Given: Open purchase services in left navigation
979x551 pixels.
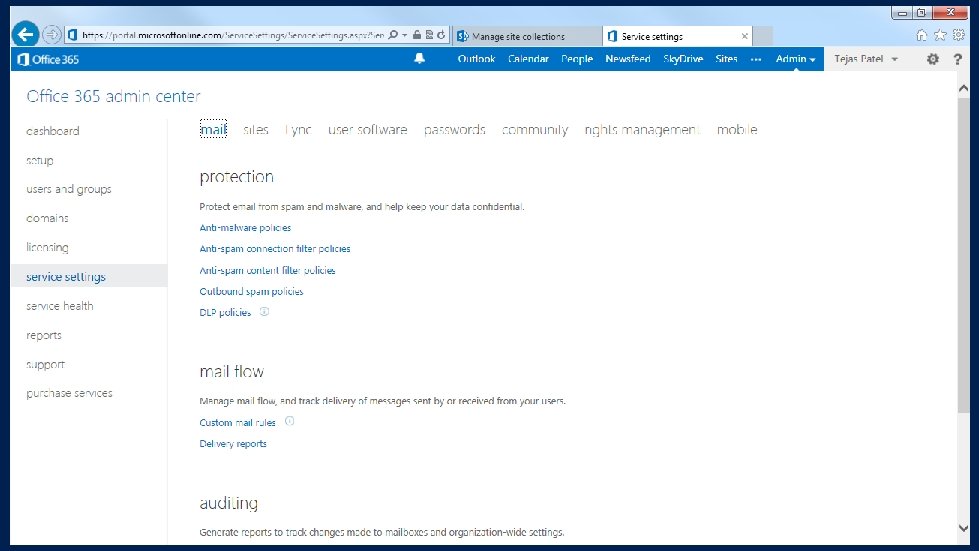Looking at the screenshot, I should 69,393.
